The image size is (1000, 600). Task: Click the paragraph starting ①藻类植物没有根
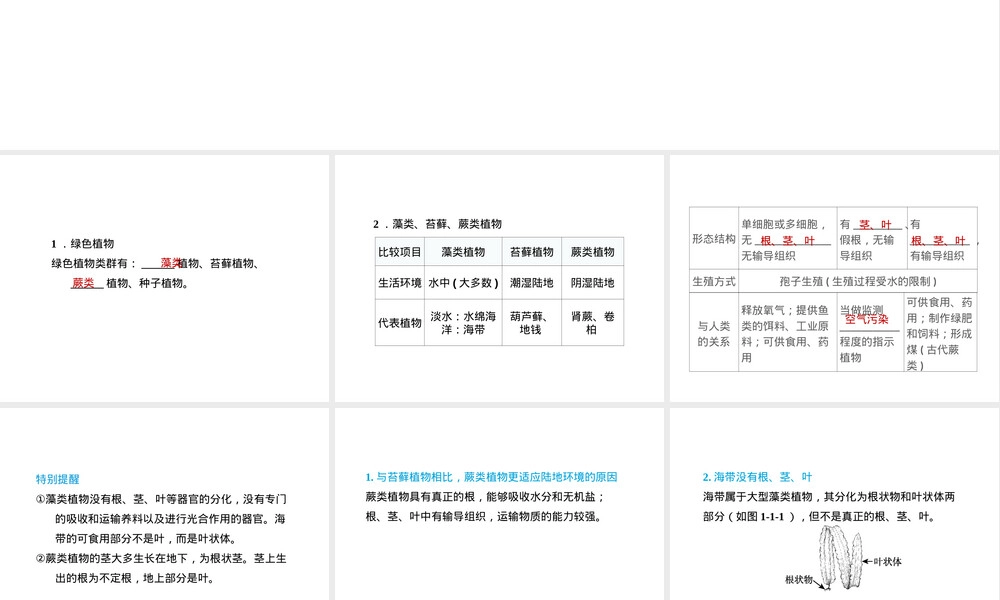[161, 518]
